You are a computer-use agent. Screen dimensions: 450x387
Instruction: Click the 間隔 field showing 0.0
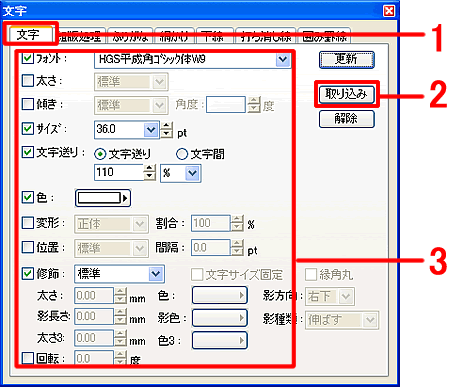(x=211, y=248)
